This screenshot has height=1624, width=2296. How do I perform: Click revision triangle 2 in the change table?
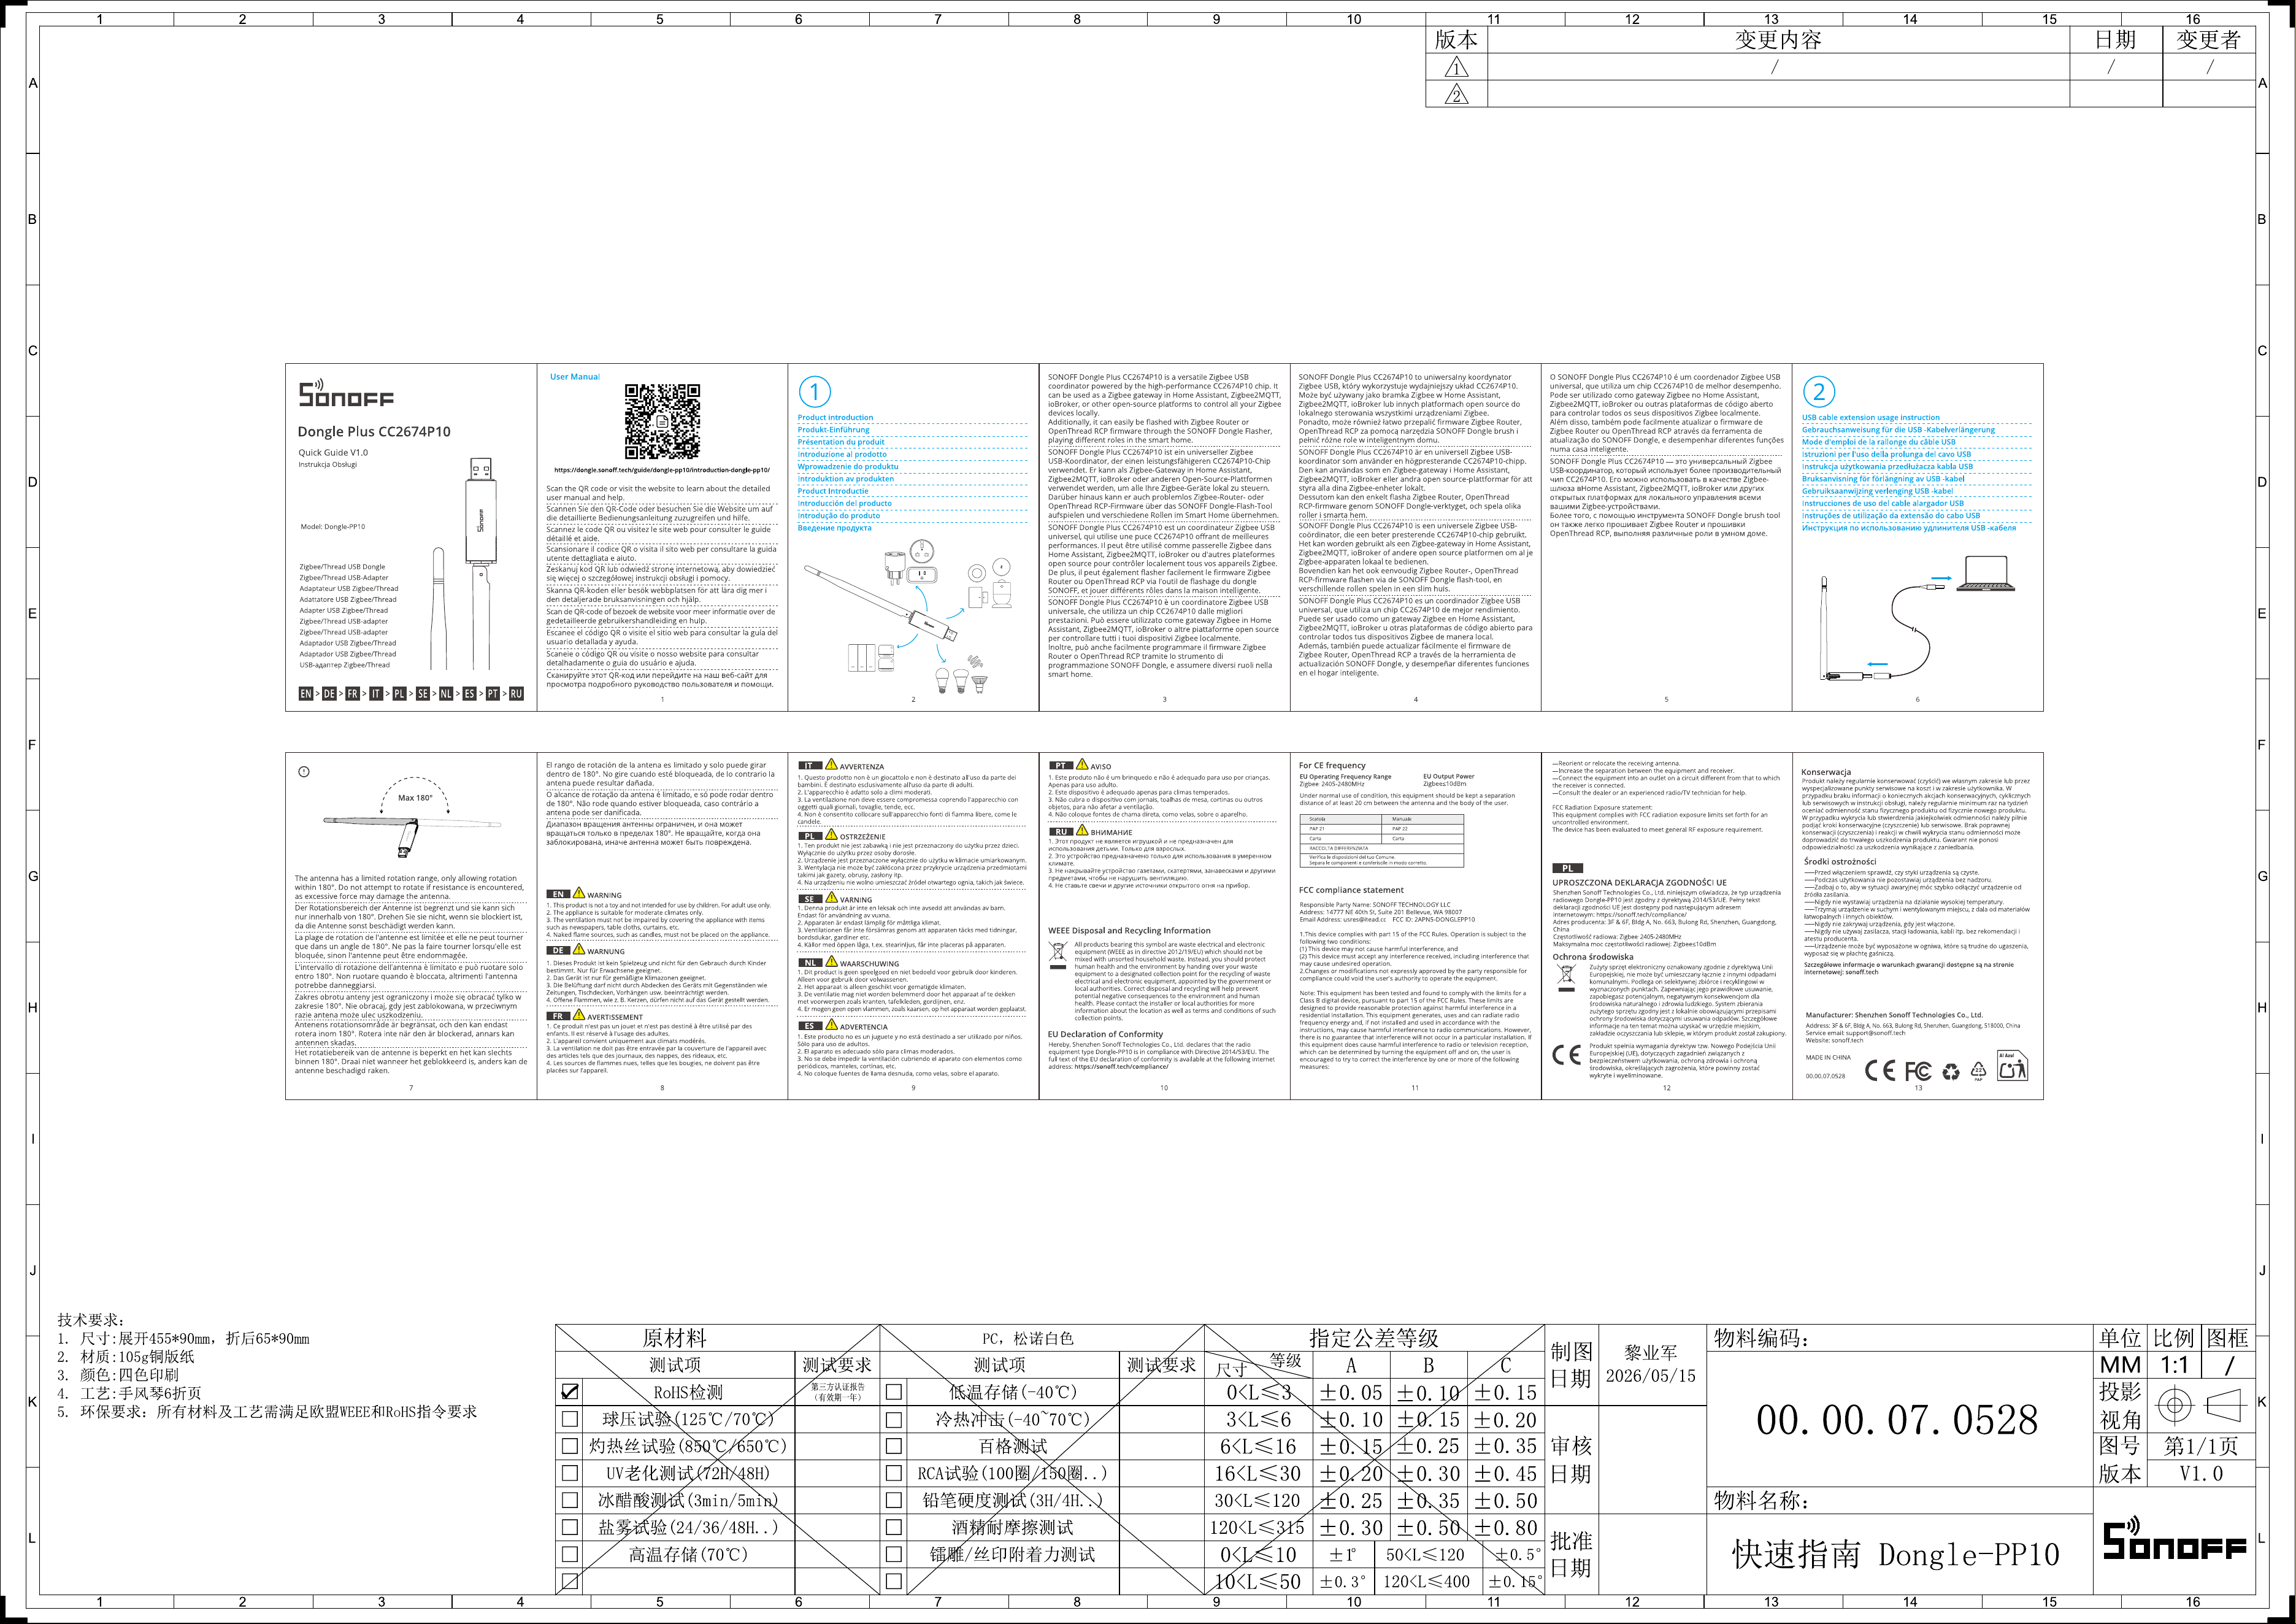(x=1457, y=94)
